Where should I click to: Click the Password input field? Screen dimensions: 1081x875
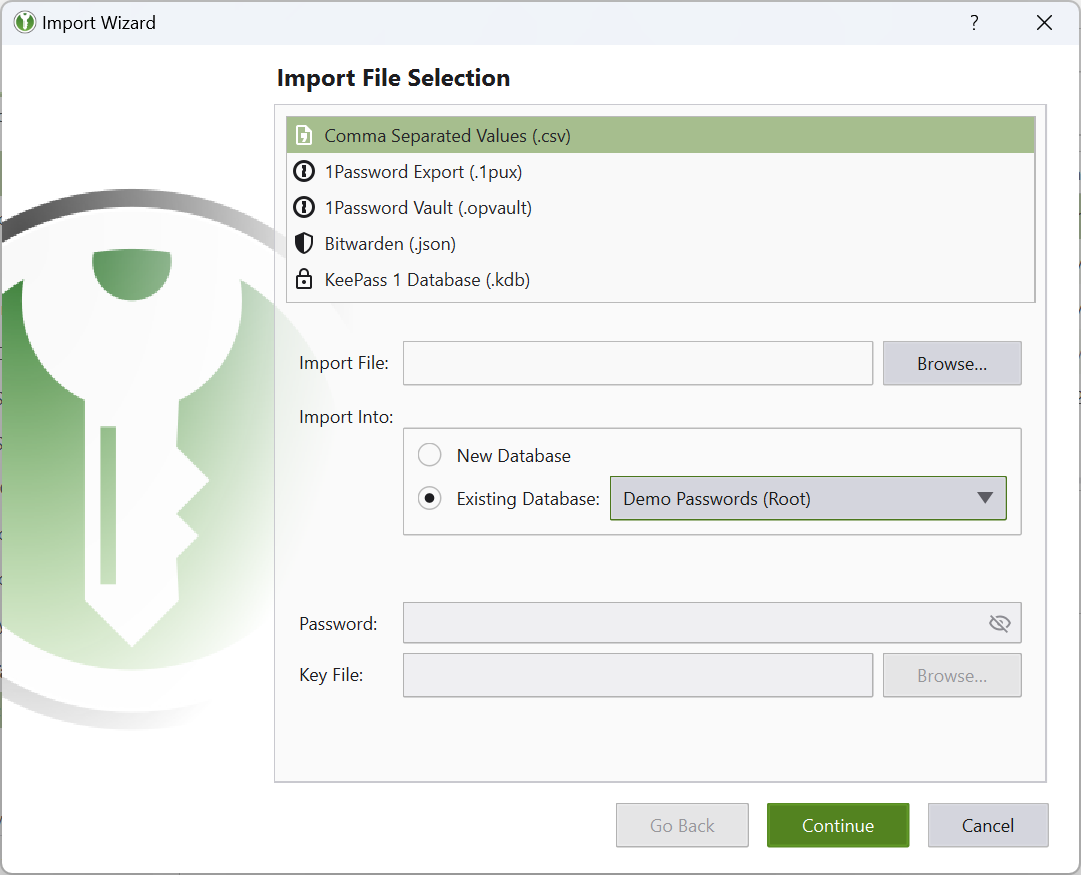coord(711,623)
